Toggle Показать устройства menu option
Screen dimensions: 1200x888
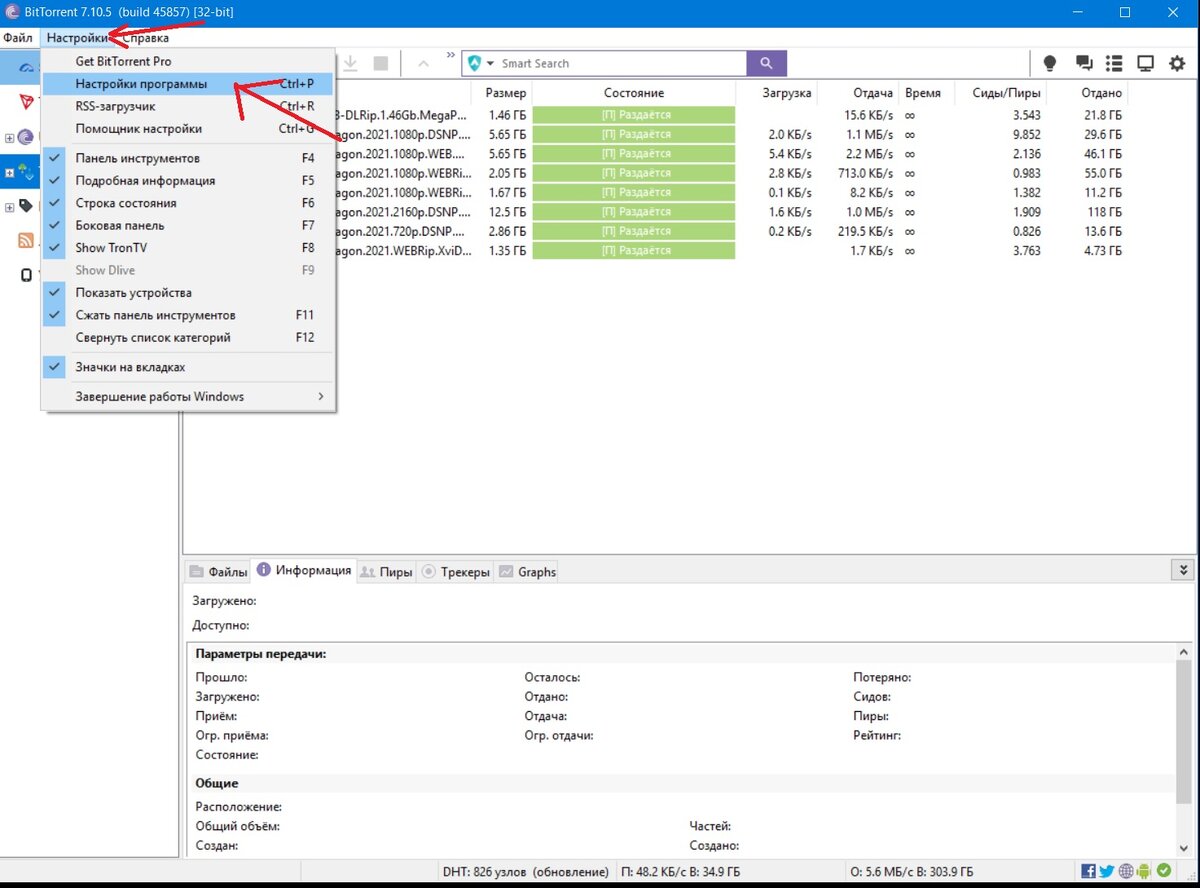click(x=188, y=292)
